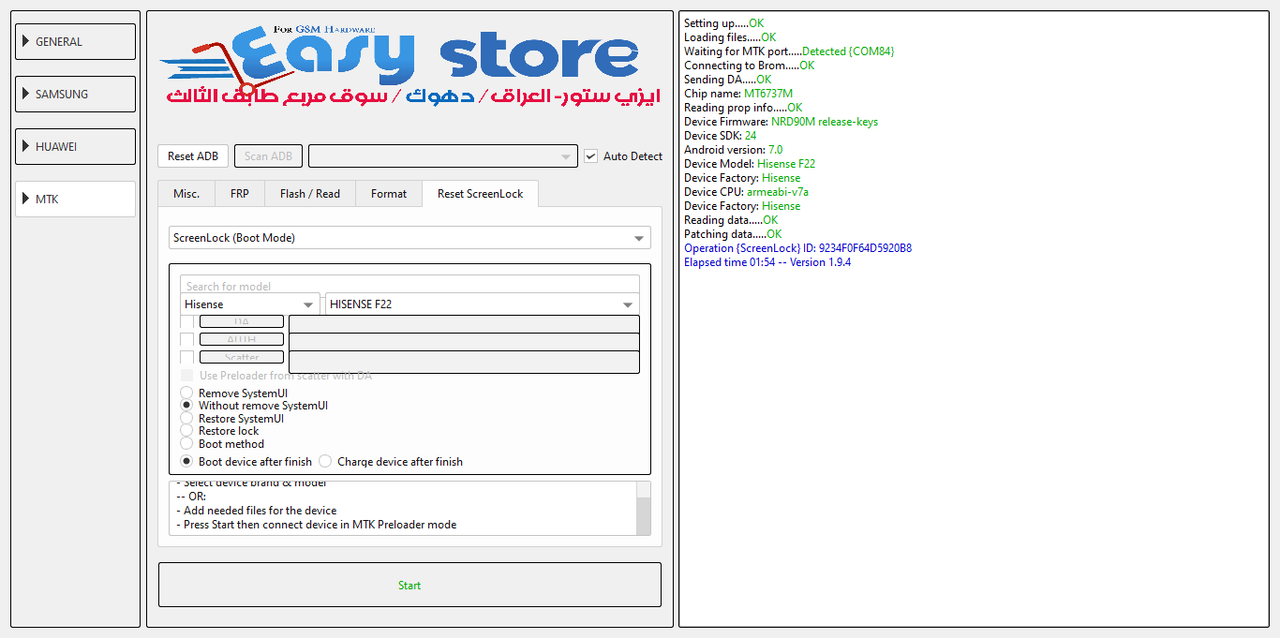Open the MTK sidebar section
The width and height of the screenshot is (1280, 638).
pos(76,199)
